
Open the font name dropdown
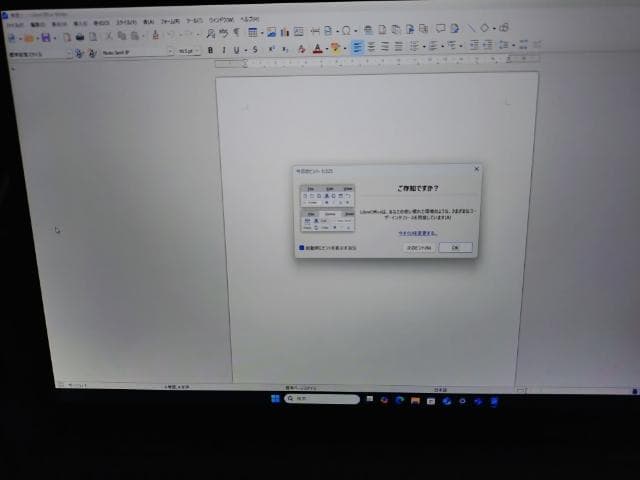click(x=171, y=52)
